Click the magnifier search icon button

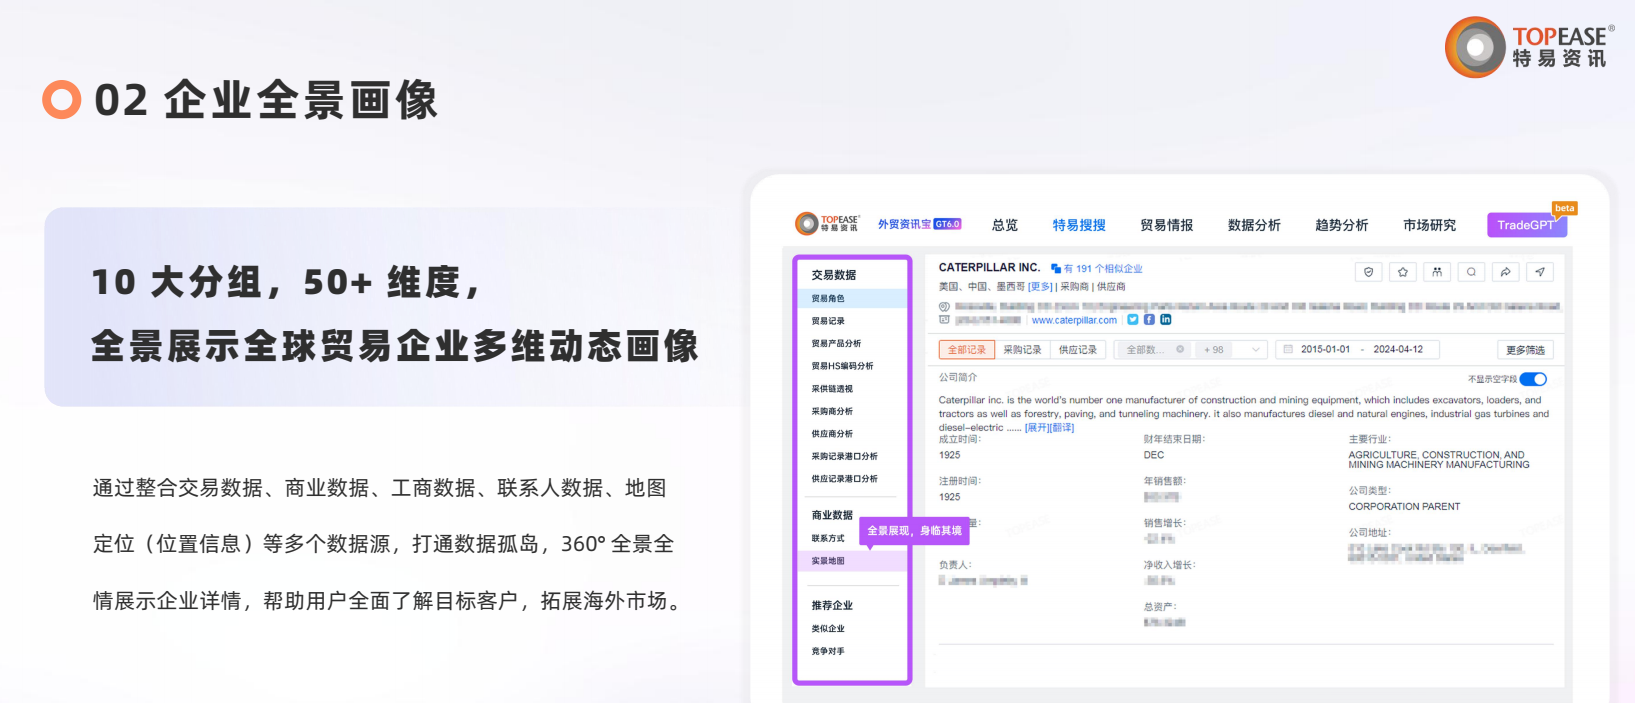click(1471, 272)
